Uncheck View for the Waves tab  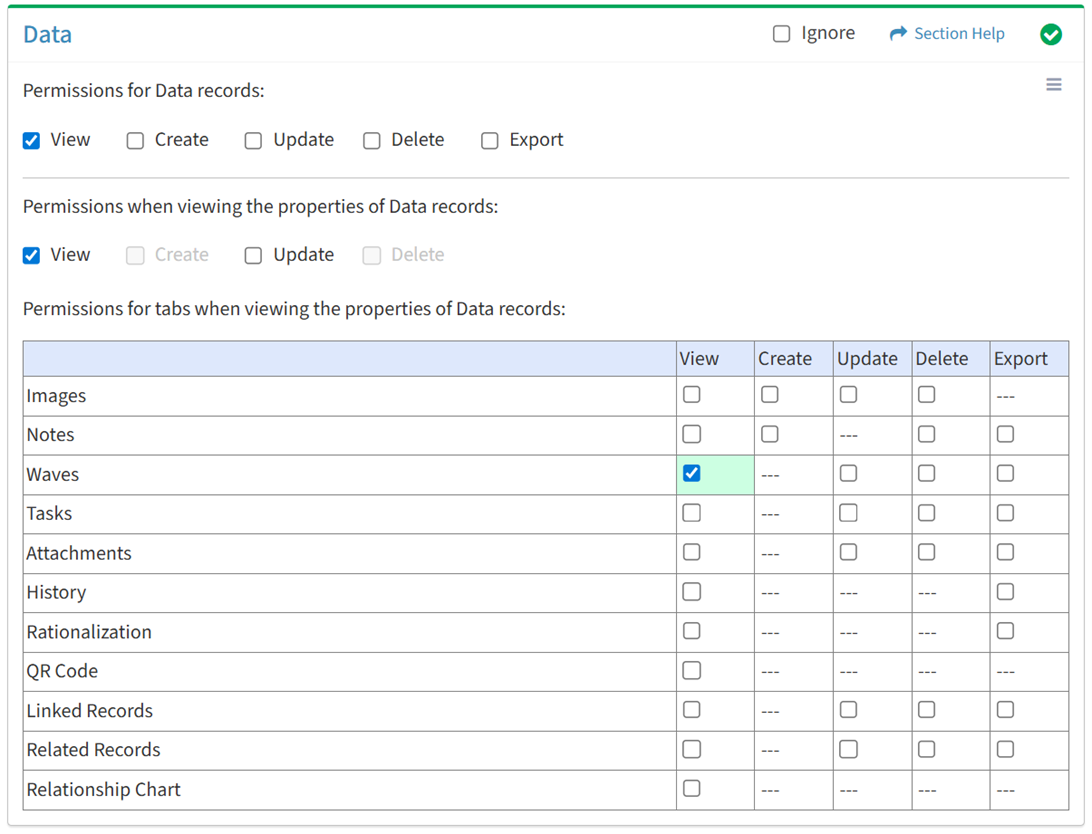(x=691, y=473)
